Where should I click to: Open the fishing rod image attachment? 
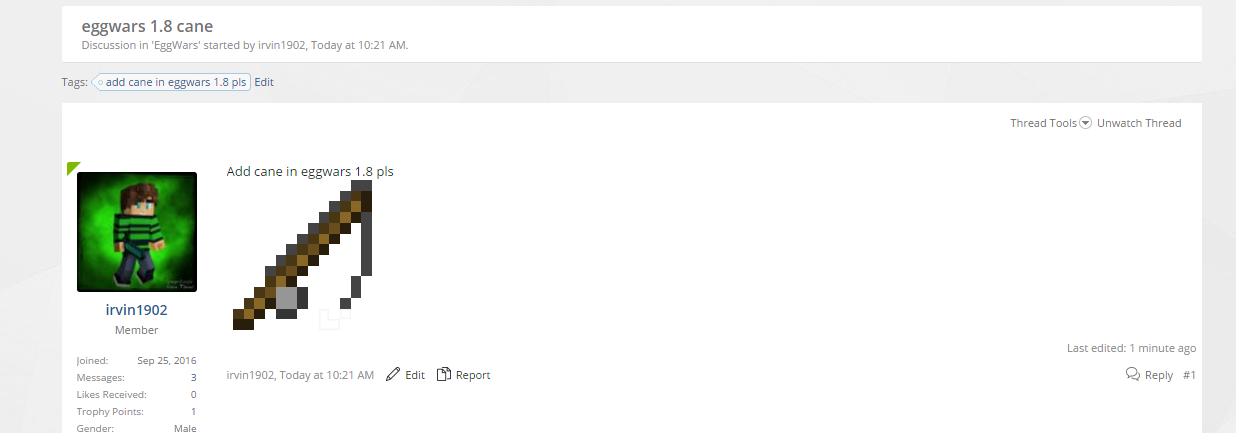click(x=302, y=256)
